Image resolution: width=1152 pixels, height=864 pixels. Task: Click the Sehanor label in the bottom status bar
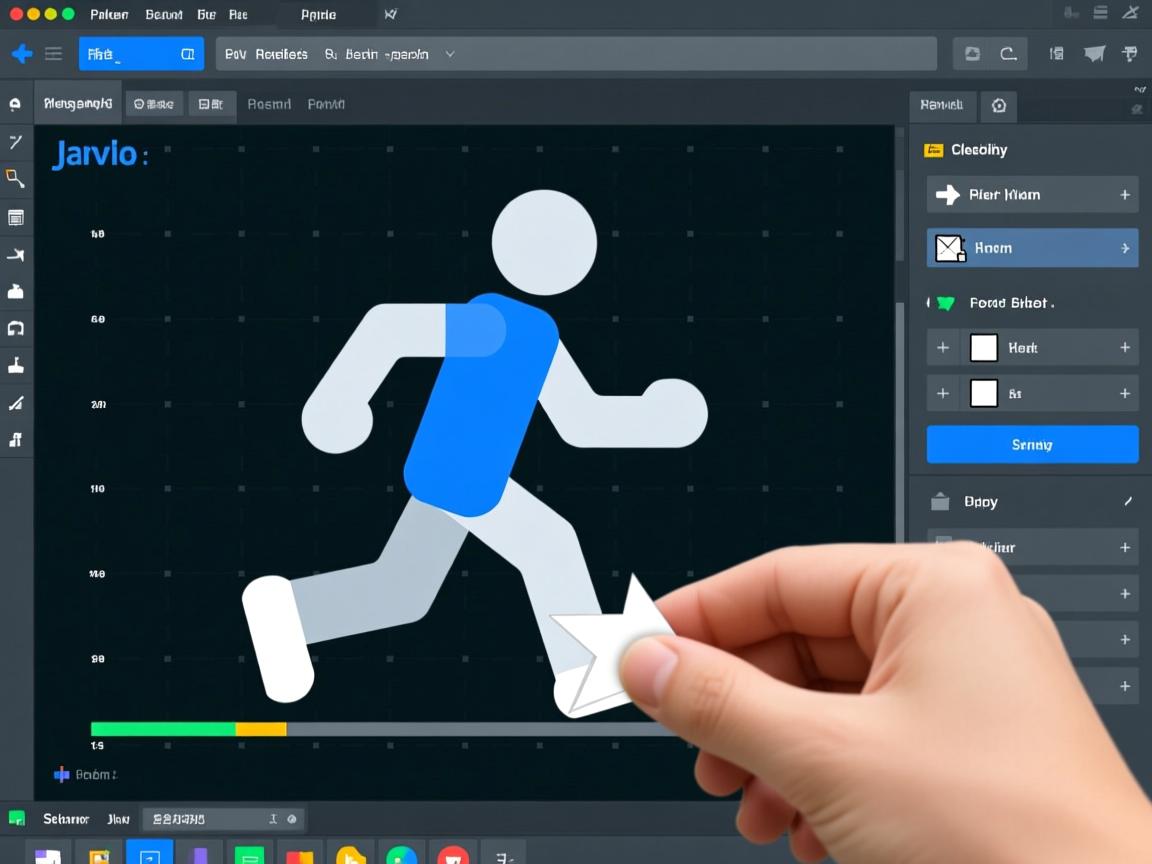(x=66, y=819)
